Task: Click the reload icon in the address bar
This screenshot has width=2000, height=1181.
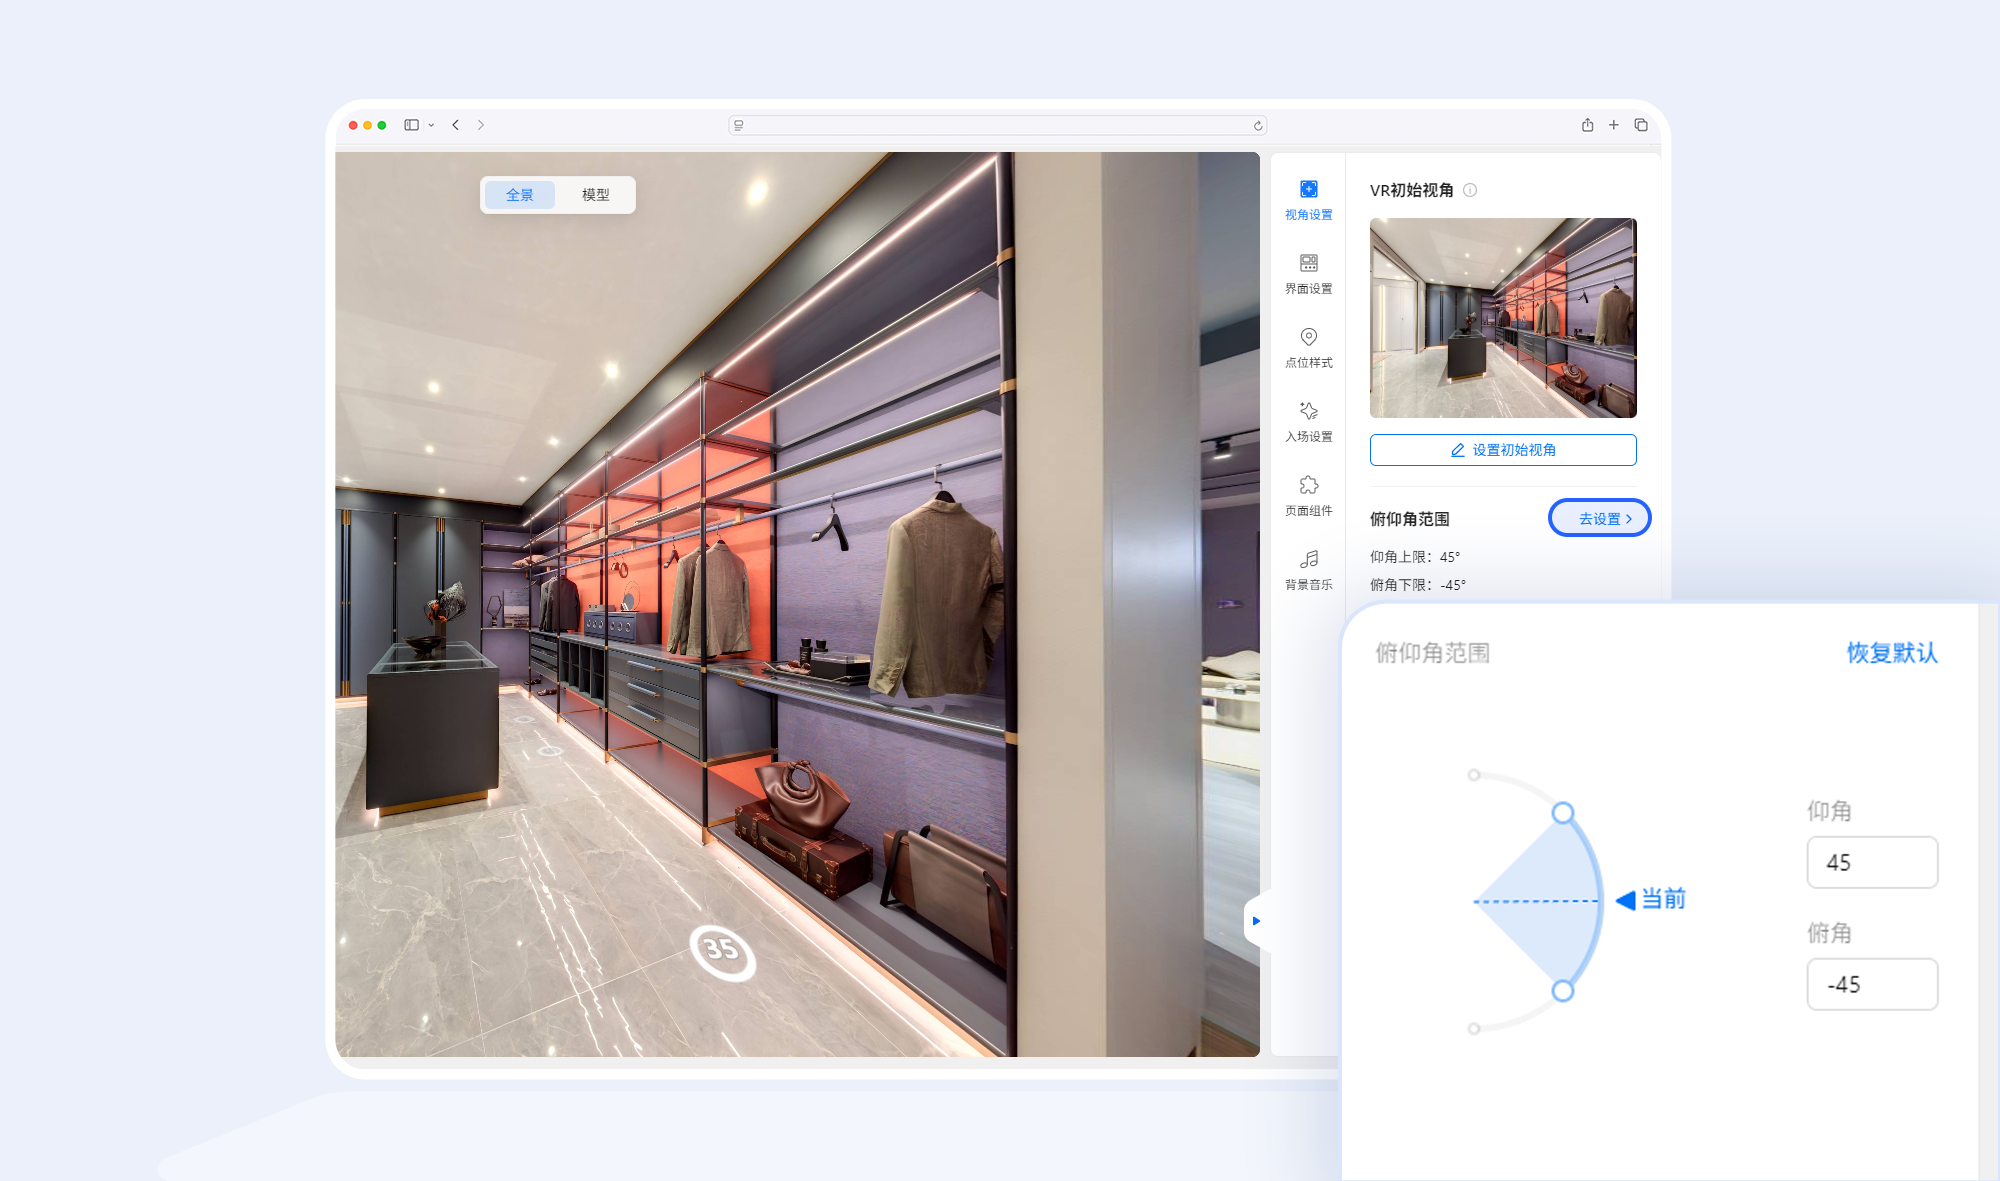Action: pyautogui.click(x=1258, y=125)
